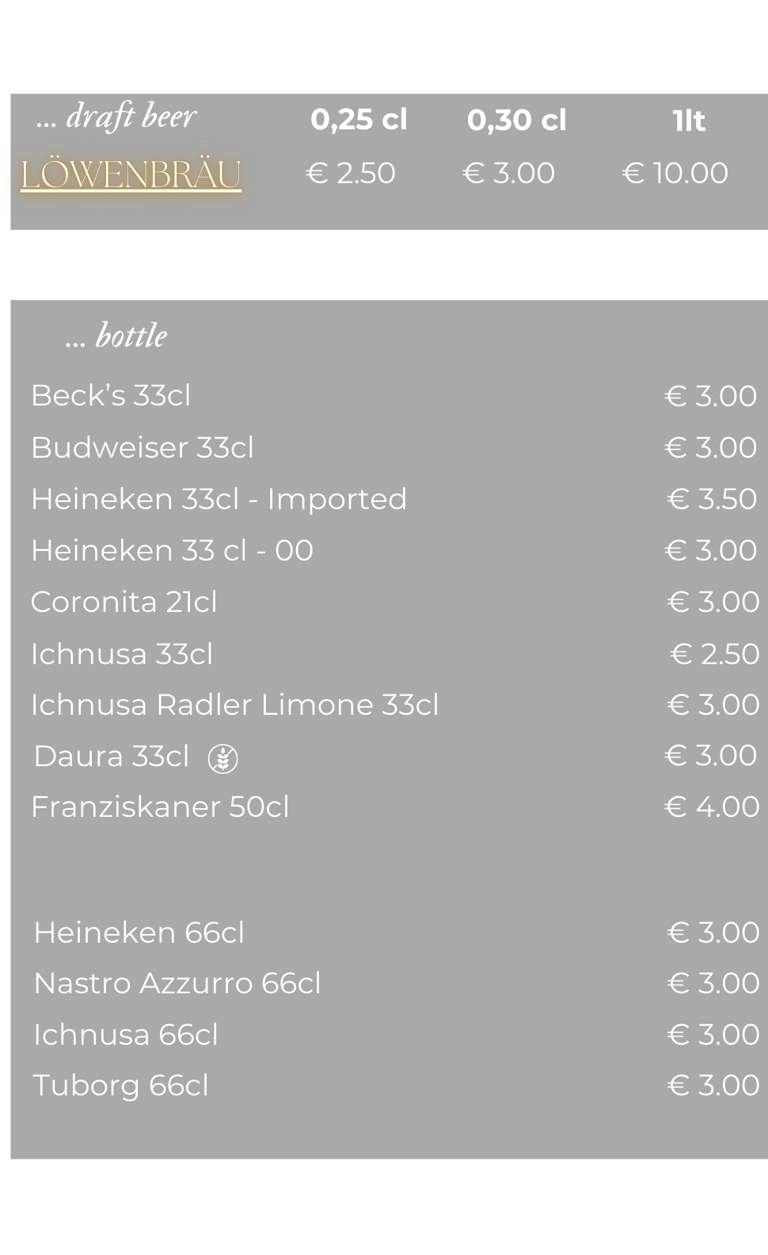Click the Coronita 21cl item
This screenshot has width=768, height=1255.
click(123, 602)
